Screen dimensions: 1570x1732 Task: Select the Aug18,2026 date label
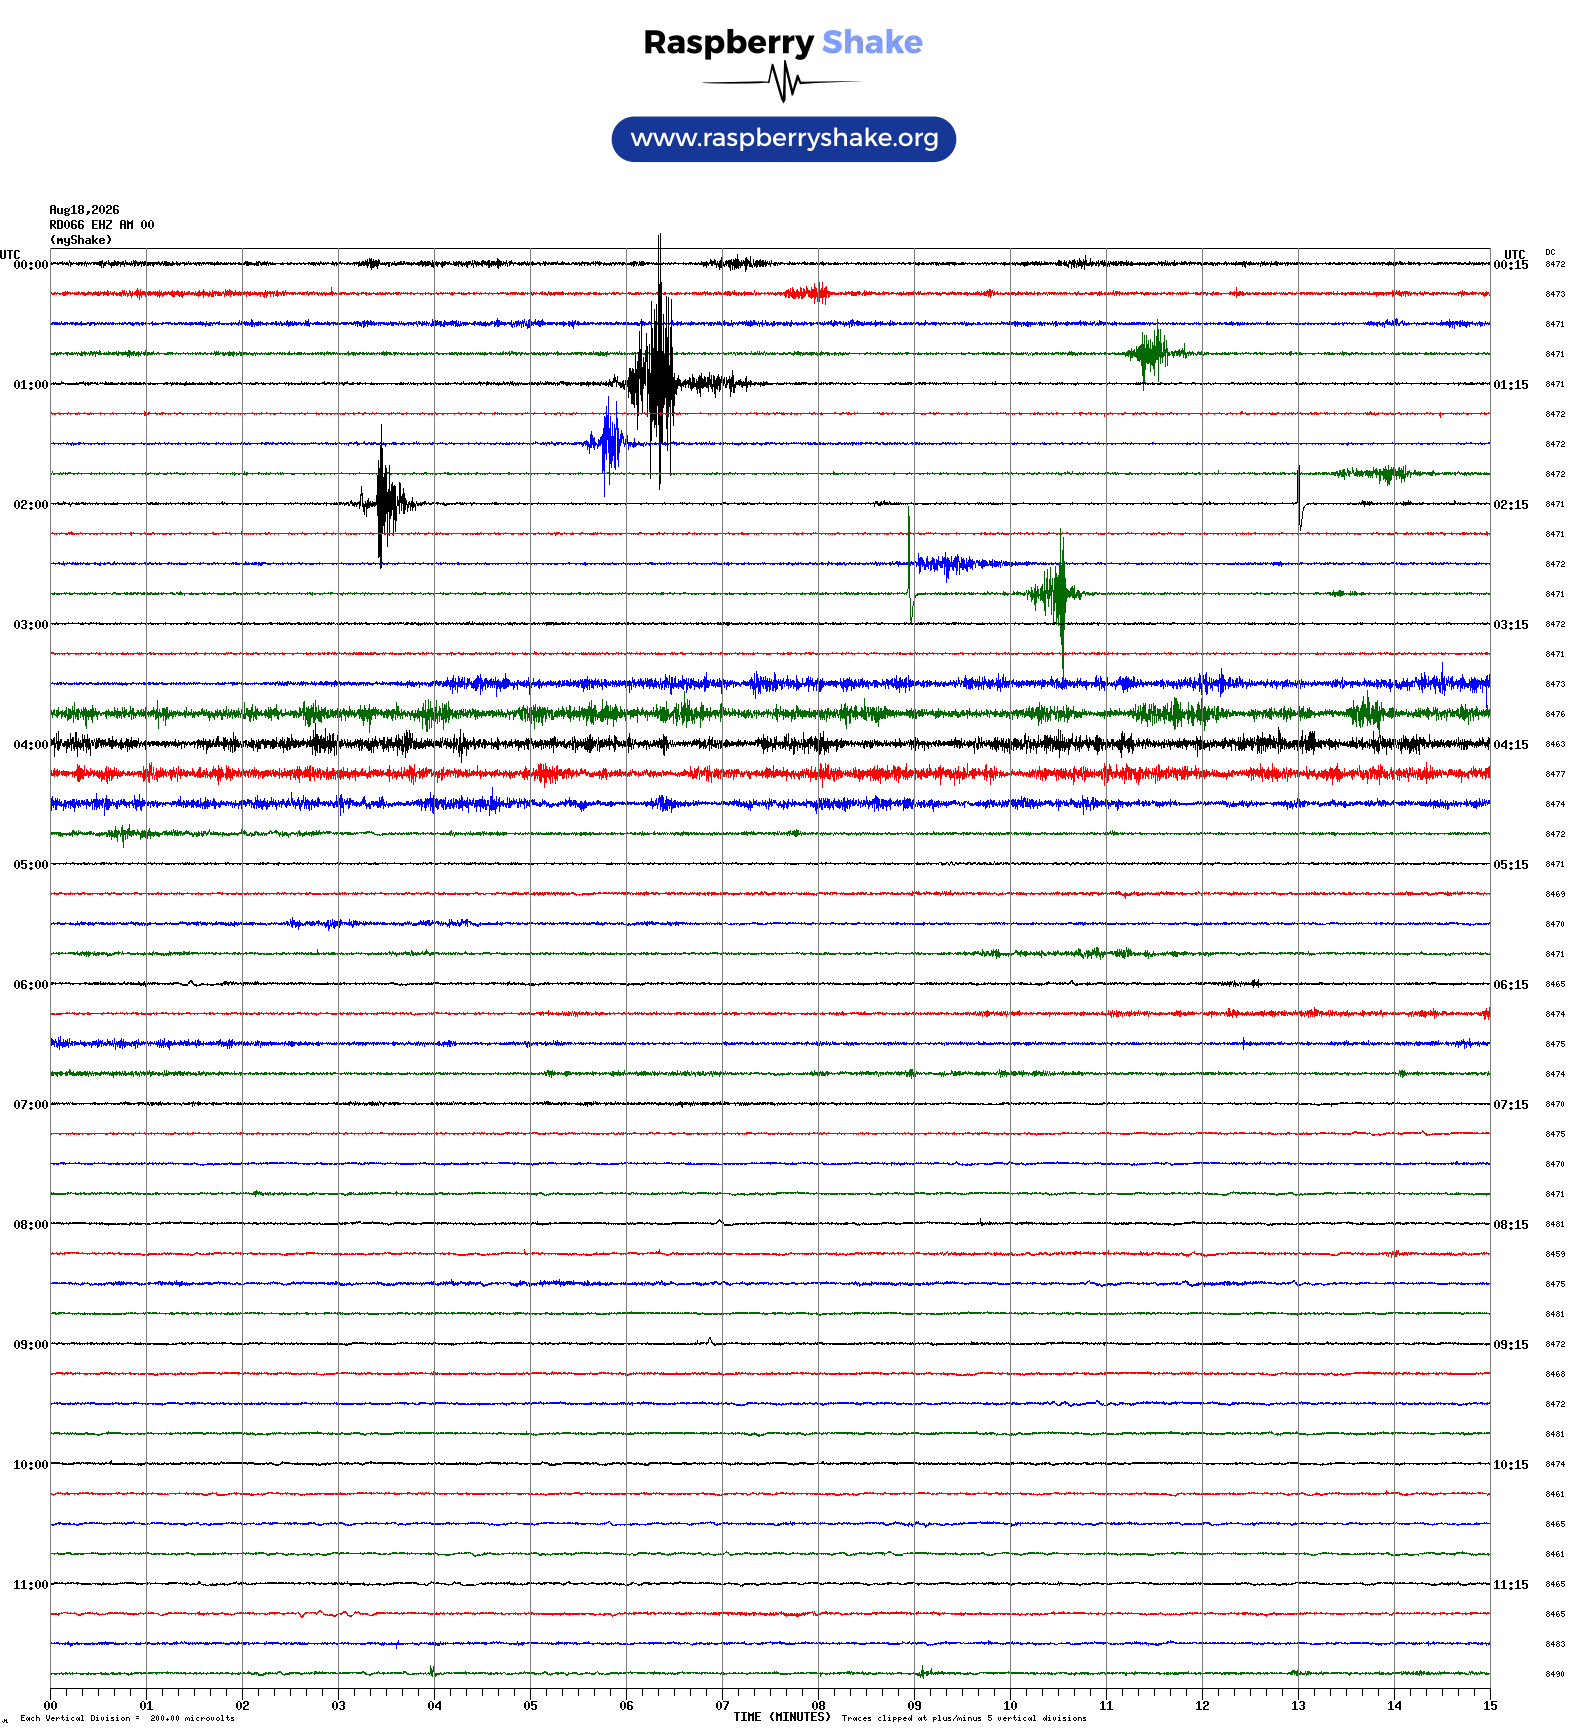pos(84,210)
